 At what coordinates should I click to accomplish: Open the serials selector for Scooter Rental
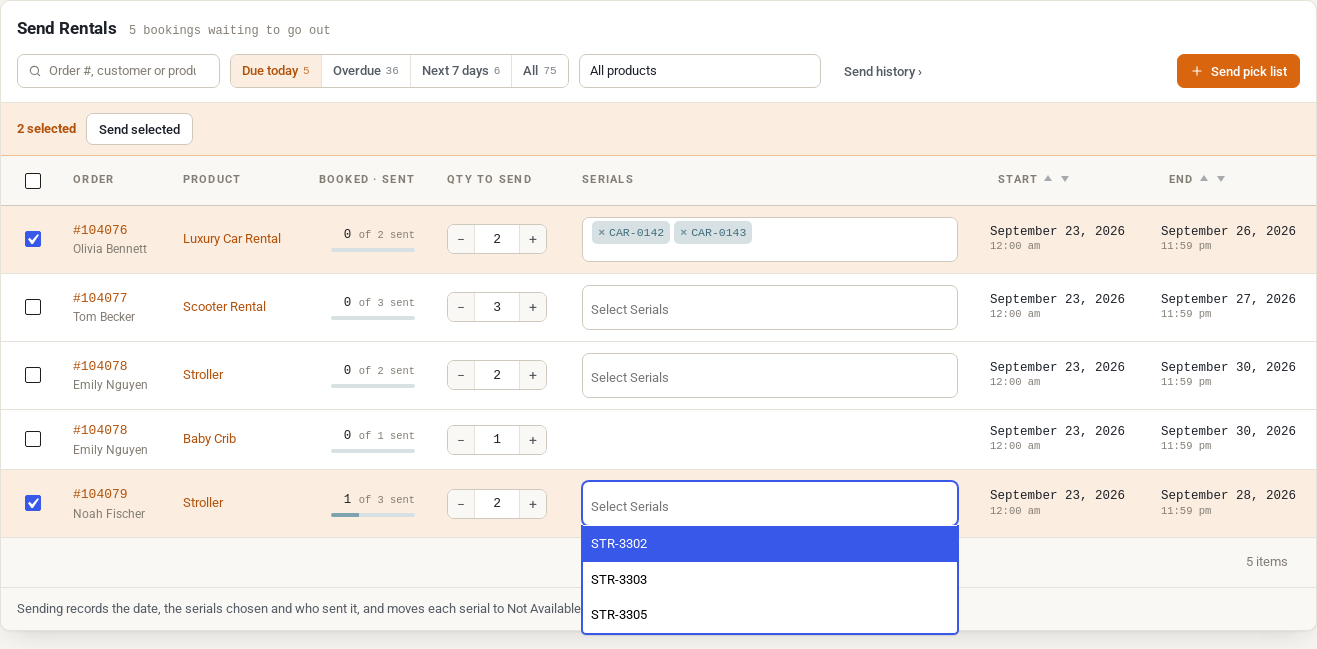[770, 308]
